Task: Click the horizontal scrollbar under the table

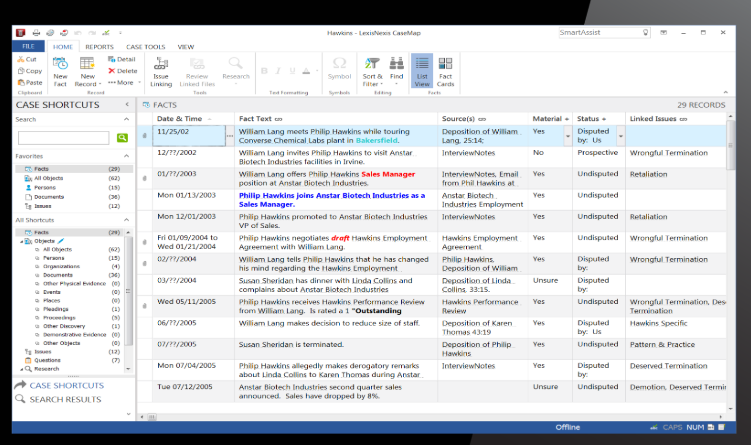Action: (152, 417)
